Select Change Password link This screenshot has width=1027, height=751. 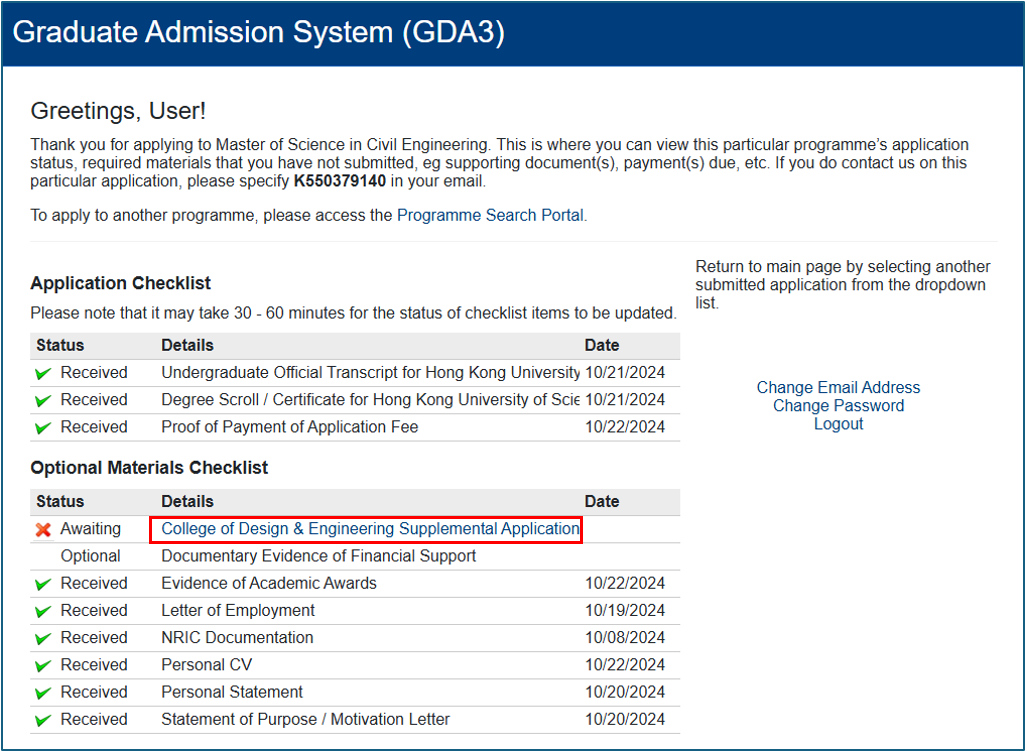point(838,406)
